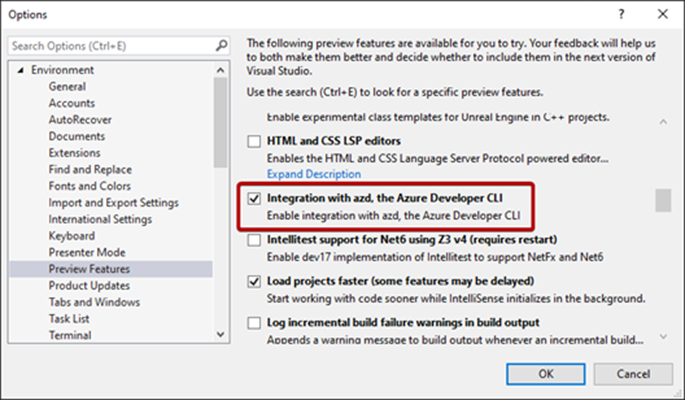Screen dimensions: 685x400
Task: Select Fonts and Colors settings
Action: pyautogui.click(x=89, y=186)
